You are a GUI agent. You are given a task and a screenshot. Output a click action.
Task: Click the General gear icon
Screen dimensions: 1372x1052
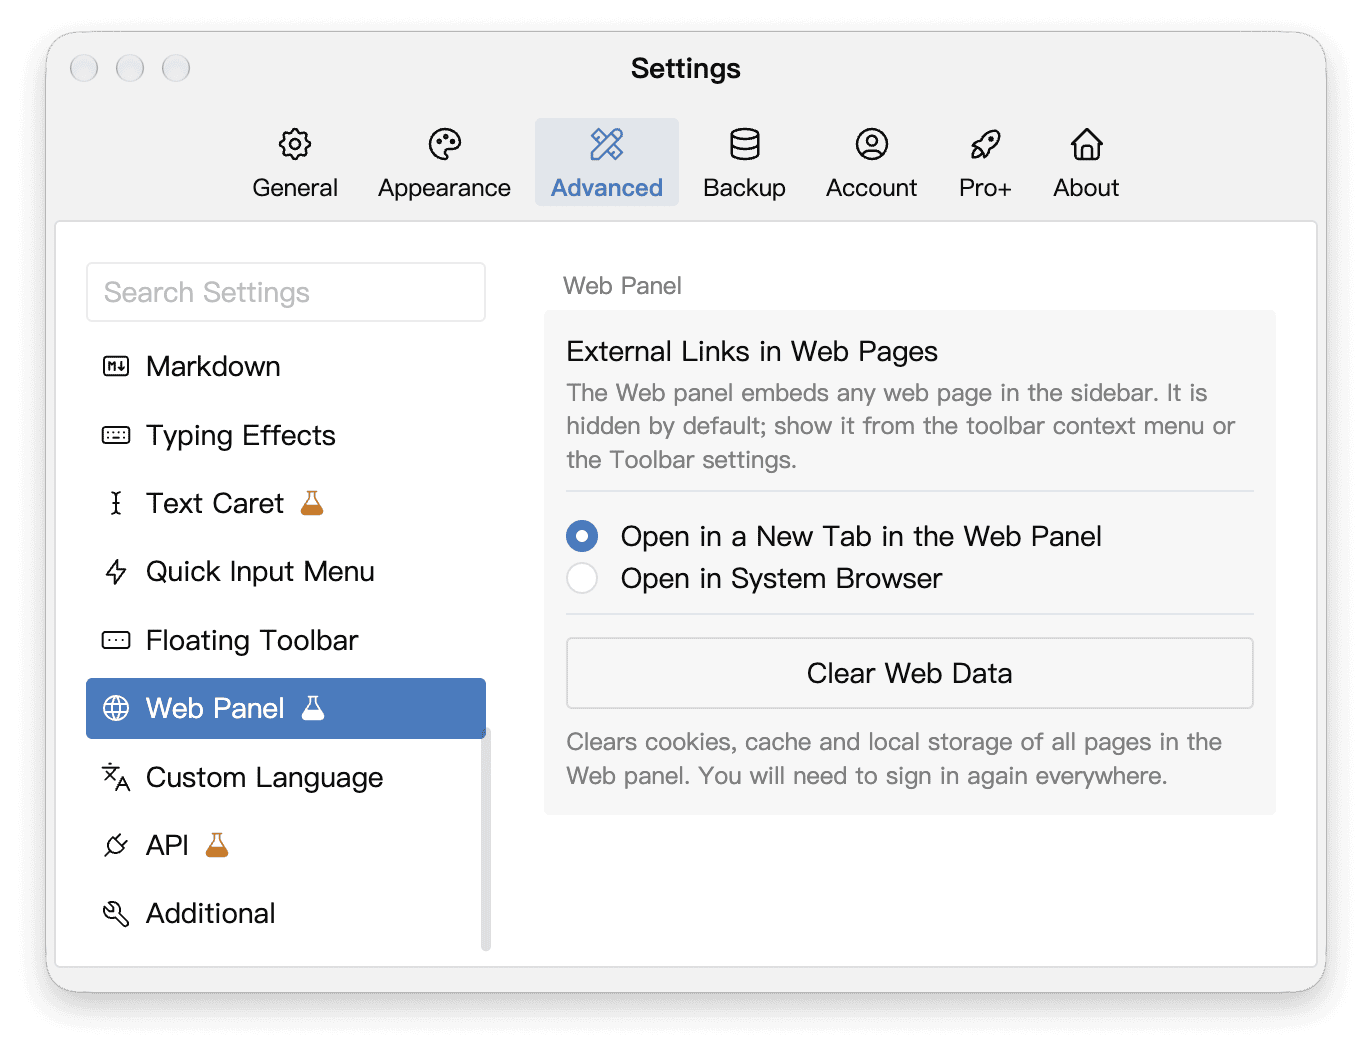pos(295,145)
